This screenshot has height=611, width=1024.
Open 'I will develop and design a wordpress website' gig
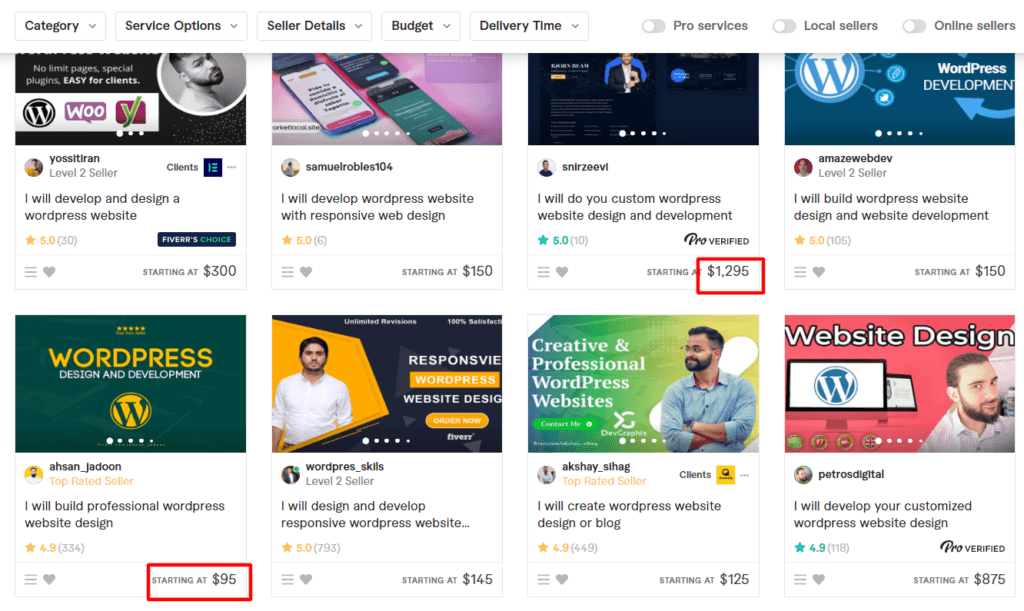click(103, 207)
